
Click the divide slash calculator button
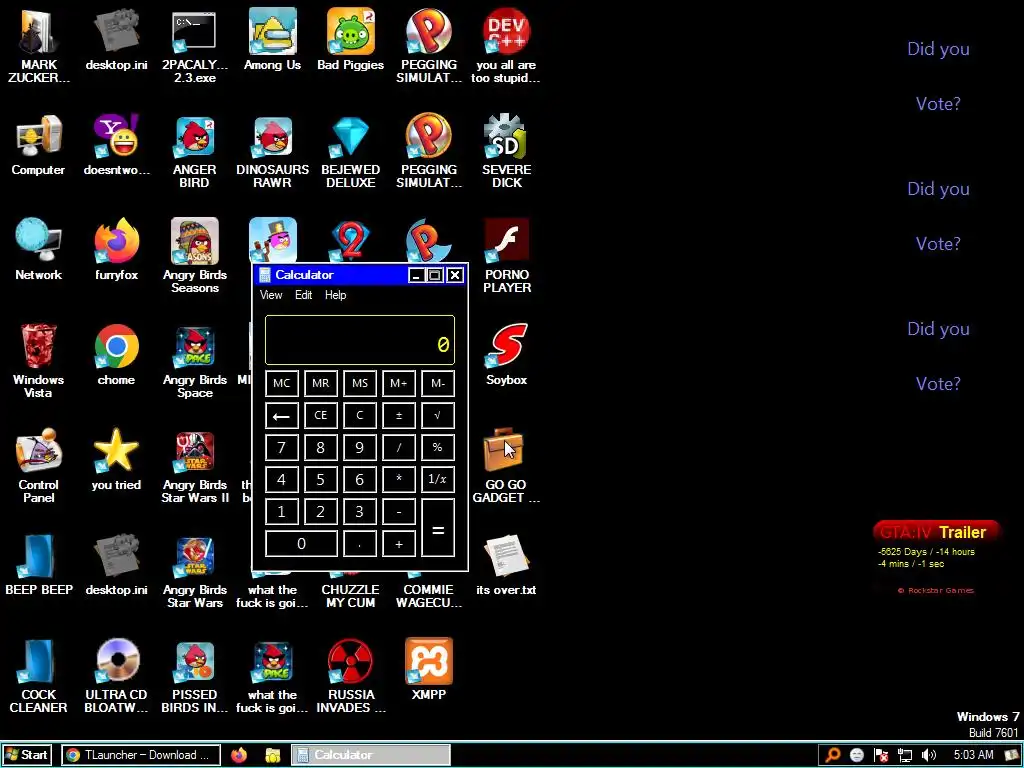point(399,447)
